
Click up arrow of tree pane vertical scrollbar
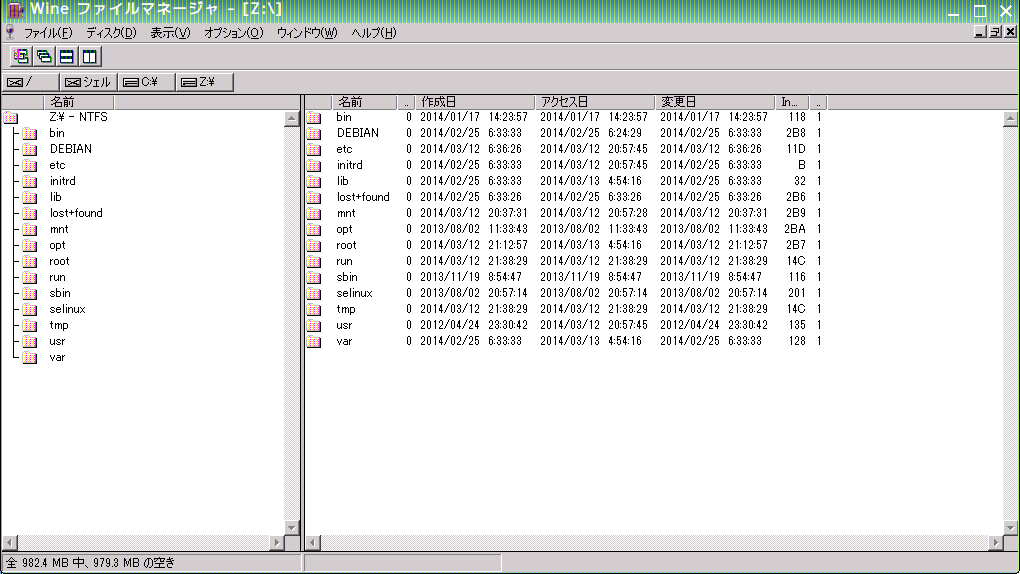tap(291, 118)
